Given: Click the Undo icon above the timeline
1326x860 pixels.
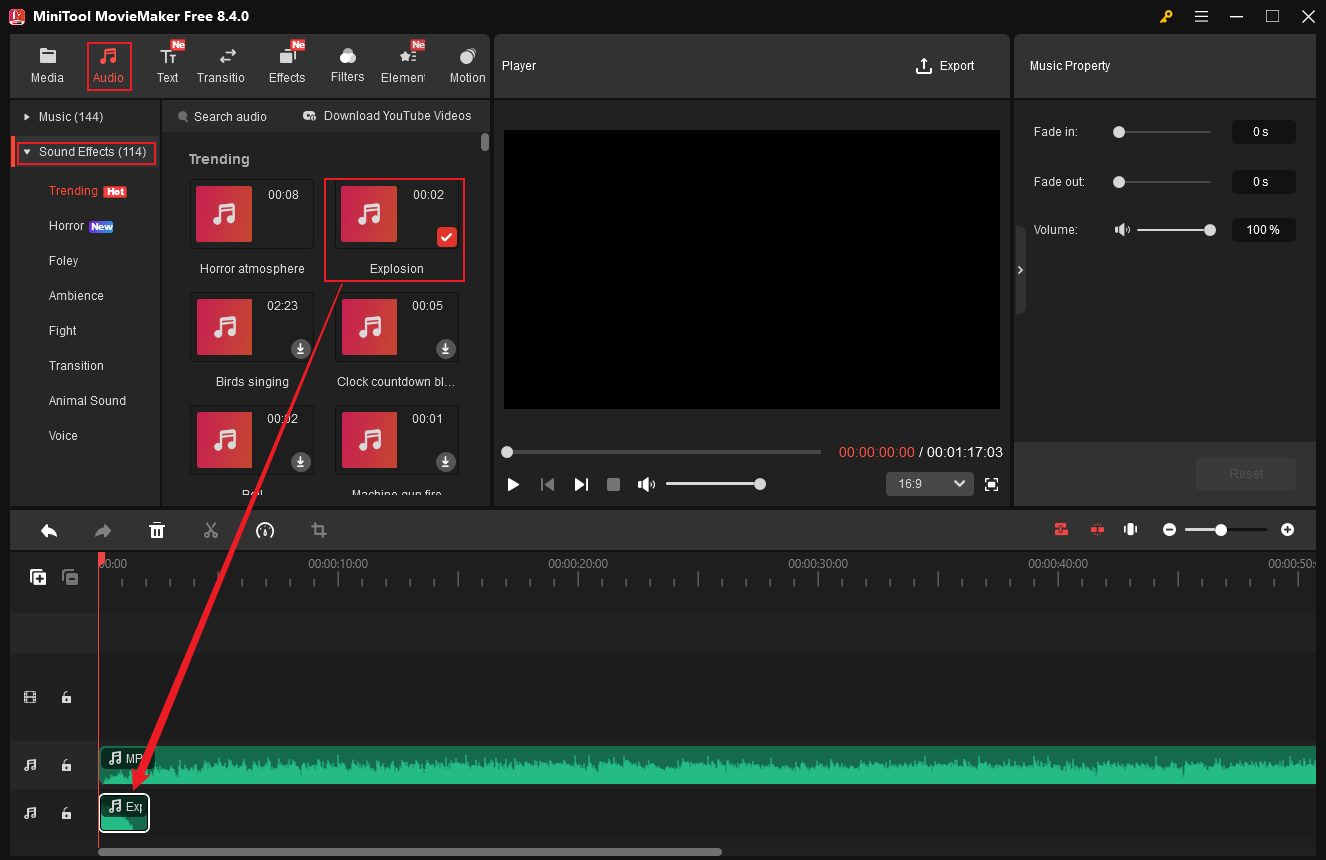Looking at the screenshot, I should coord(48,530).
